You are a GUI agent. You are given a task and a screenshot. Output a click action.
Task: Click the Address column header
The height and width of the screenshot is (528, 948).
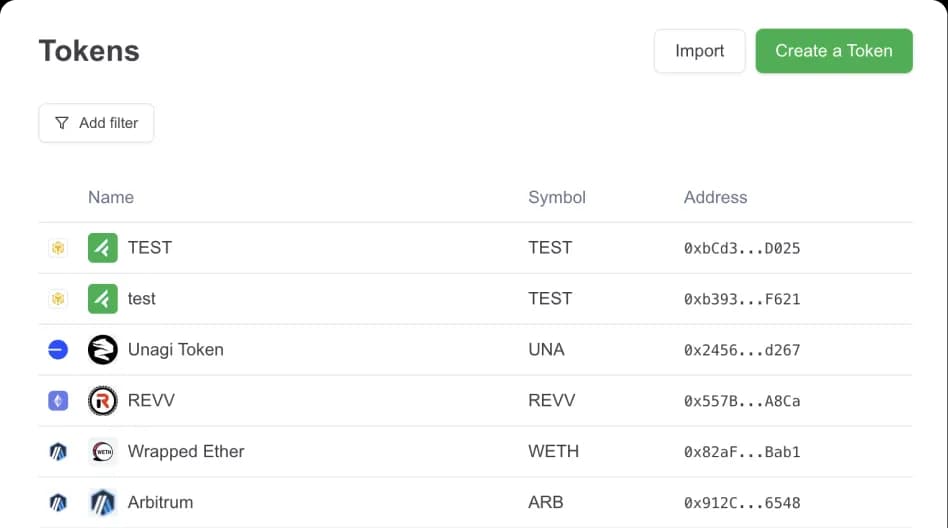715,197
